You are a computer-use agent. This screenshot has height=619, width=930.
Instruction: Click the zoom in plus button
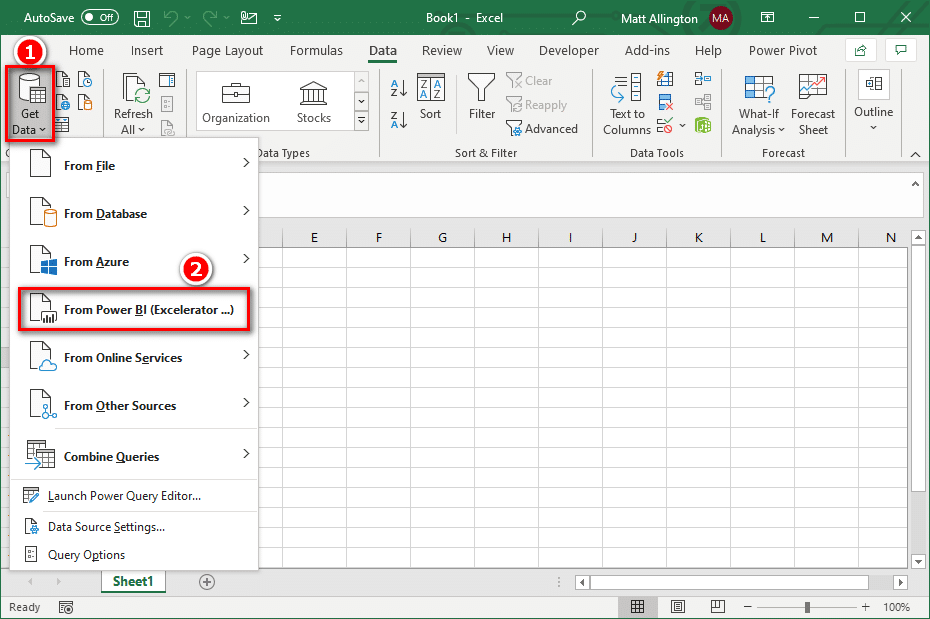click(x=866, y=607)
